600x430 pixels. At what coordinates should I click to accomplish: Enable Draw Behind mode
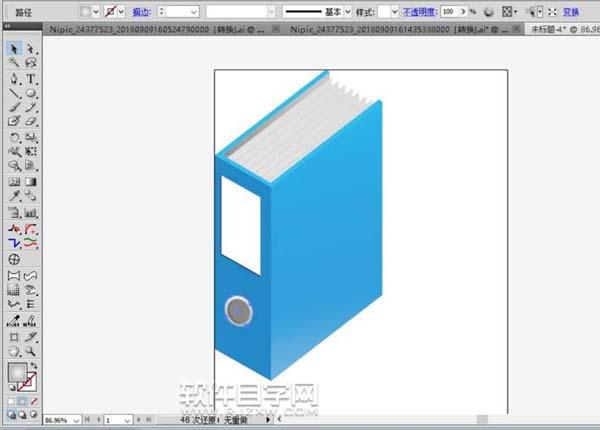[23, 414]
